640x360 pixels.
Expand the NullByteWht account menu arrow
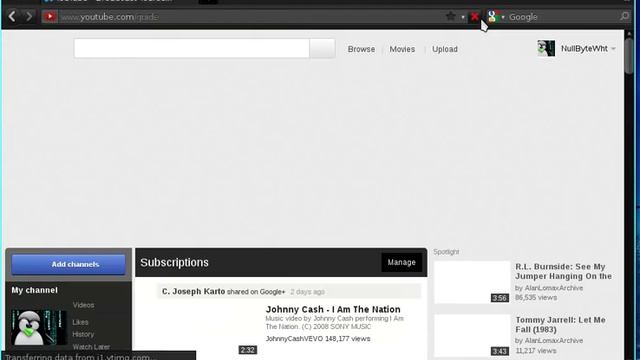point(613,49)
